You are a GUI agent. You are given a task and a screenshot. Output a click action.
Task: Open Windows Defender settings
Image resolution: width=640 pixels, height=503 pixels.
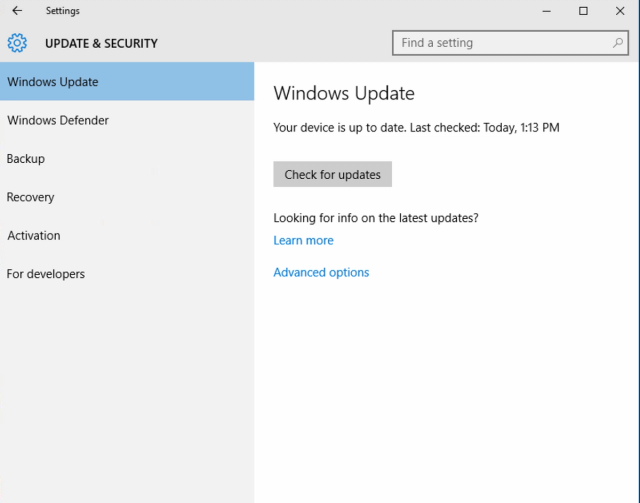click(x=127, y=120)
